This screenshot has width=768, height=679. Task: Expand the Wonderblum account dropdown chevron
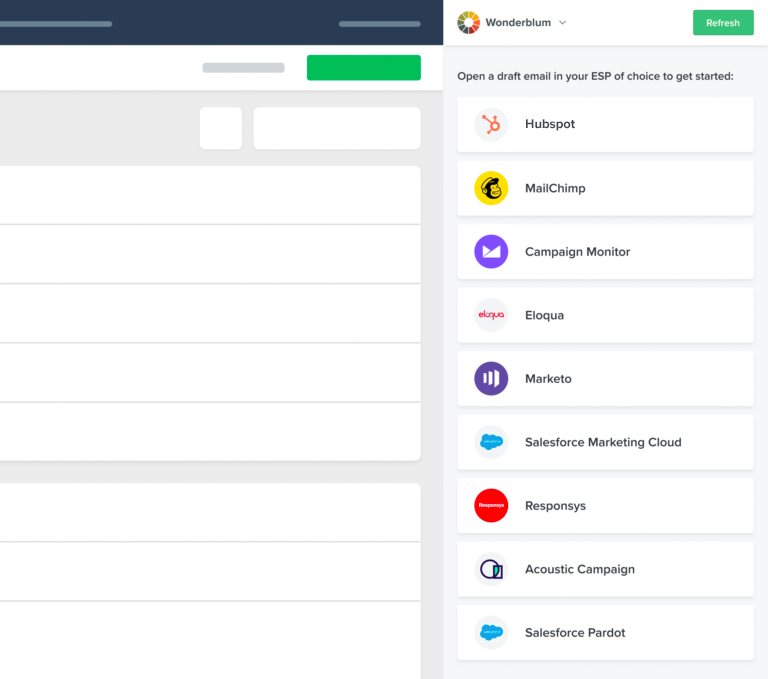563,23
